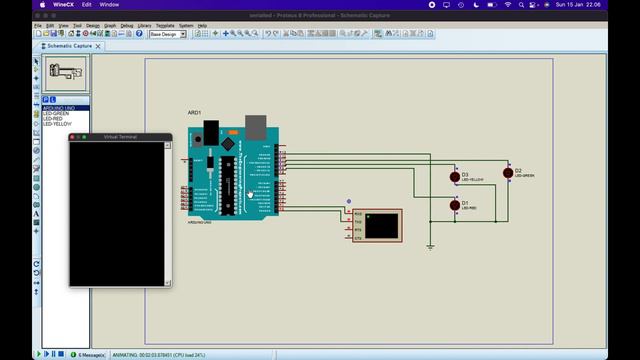Close the Schematic Capture tab
The image size is (640, 360).
pos(98,47)
